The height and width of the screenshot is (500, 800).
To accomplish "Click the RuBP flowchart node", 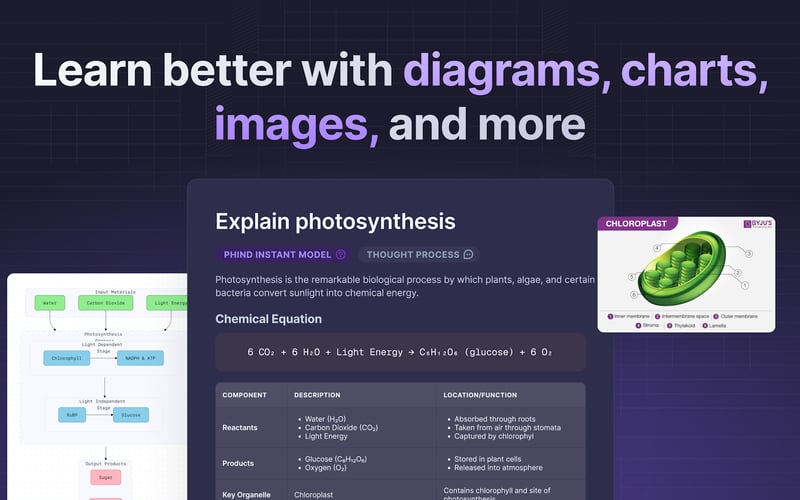I will tap(72, 415).
